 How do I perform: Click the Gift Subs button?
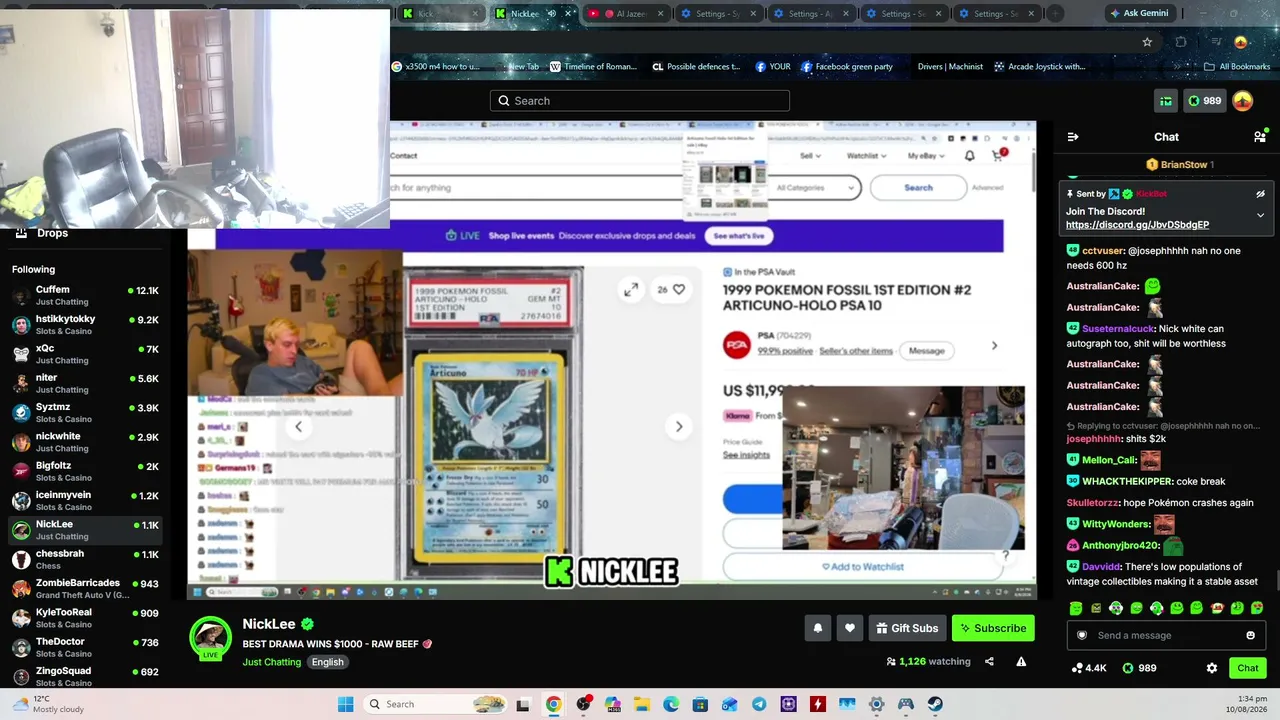tap(907, 628)
